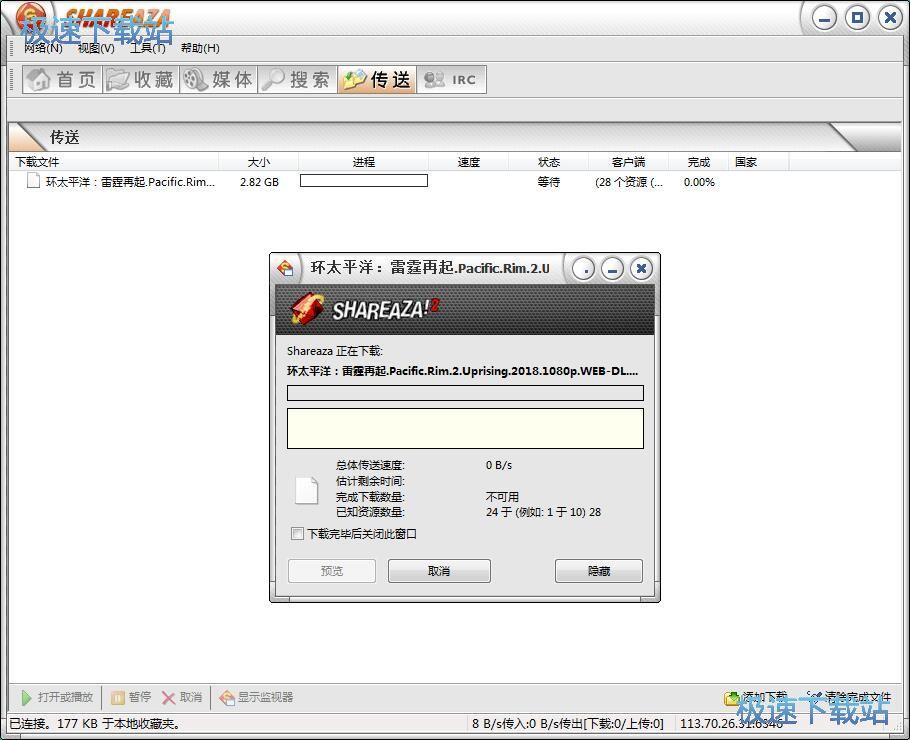Click the bandwidth status bar text
The width and height of the screenshot is (910, 740).
(568, 724)
